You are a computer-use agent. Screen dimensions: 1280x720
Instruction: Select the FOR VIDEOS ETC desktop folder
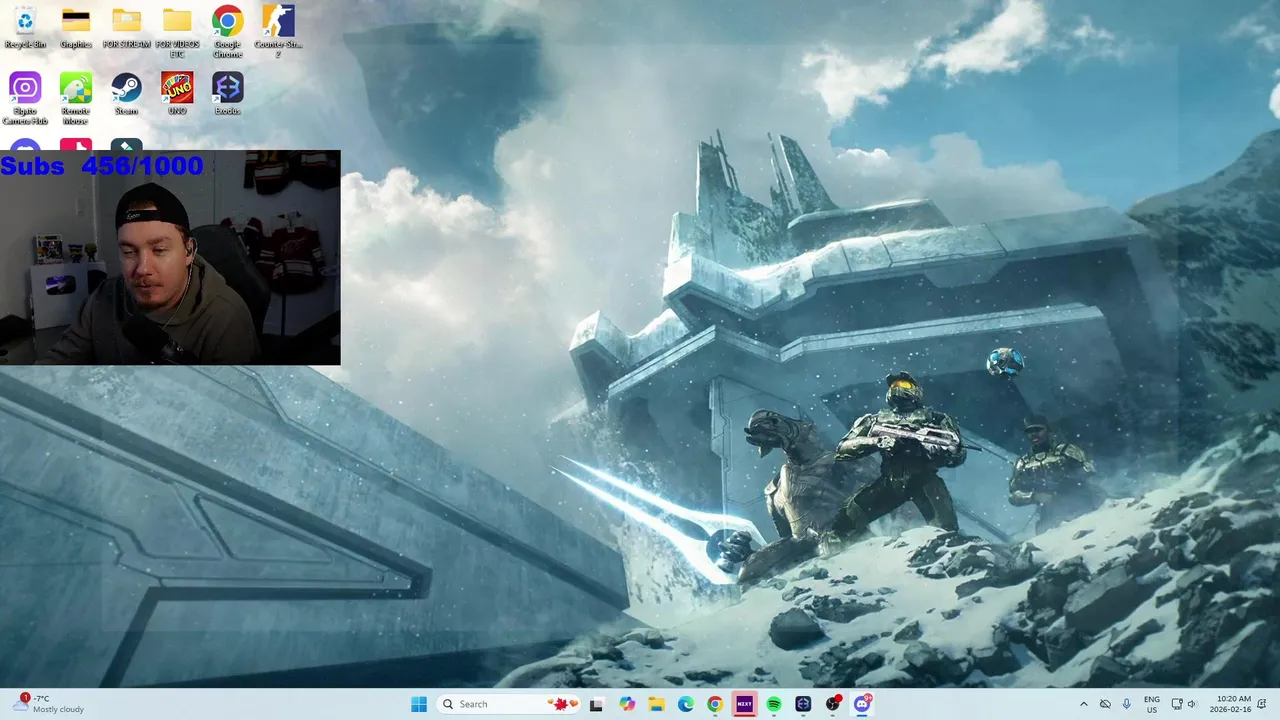point(177,31)
